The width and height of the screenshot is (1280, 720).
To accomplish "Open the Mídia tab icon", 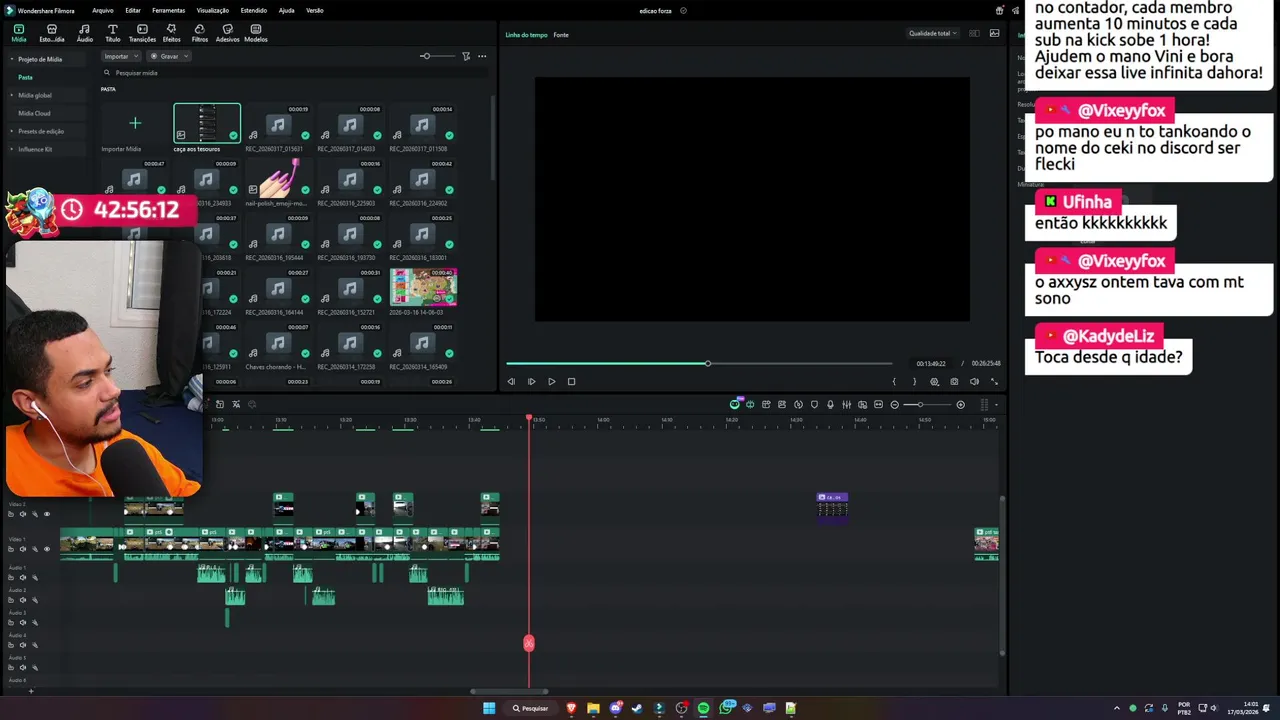I will coord(18,30).
